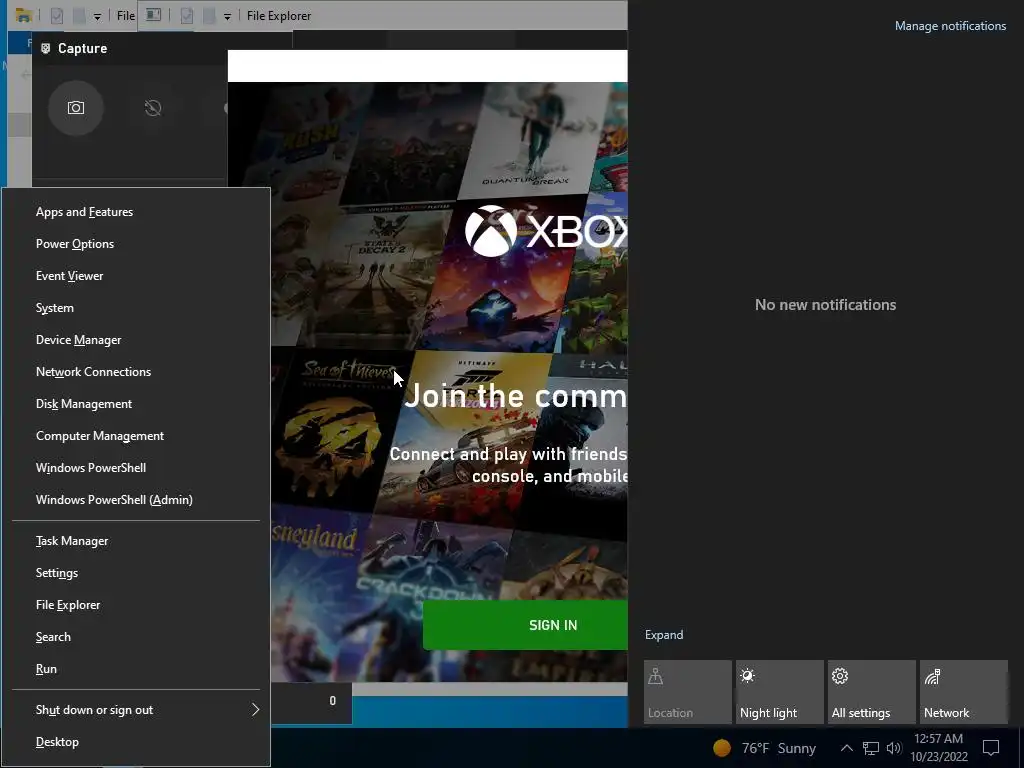Open the Network quick action tile

[x=964, y=692]
